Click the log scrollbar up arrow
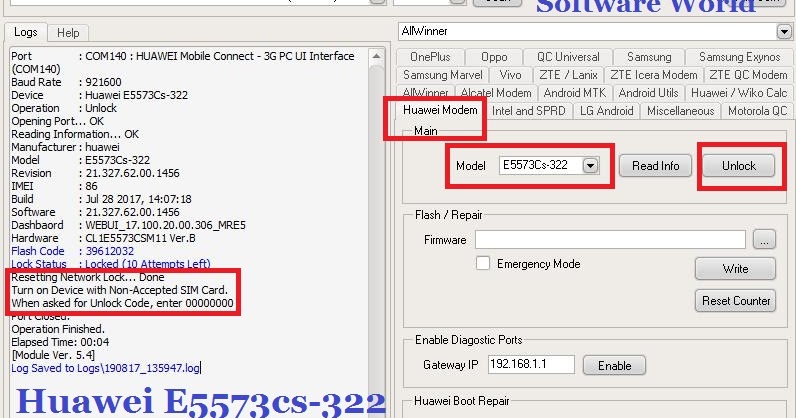Viewport: 796px width, 418px height. tap(376, 56)
